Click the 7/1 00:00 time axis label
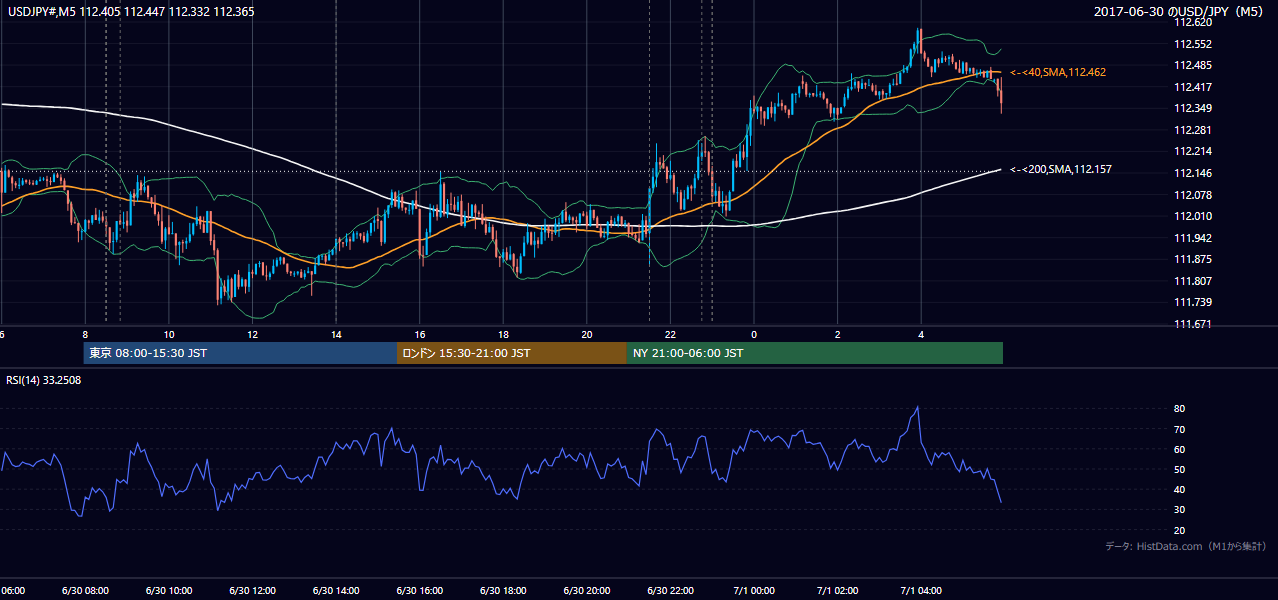This screenshot has width=1278, height=600. [754, 591]
